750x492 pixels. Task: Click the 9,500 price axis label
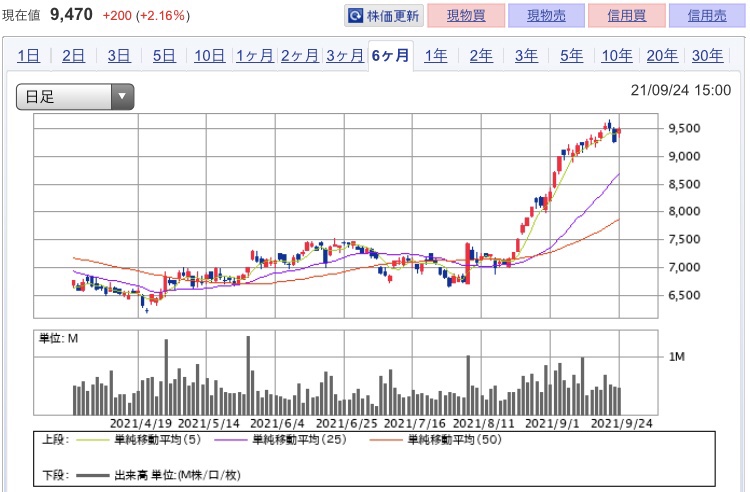pos(684,128)
